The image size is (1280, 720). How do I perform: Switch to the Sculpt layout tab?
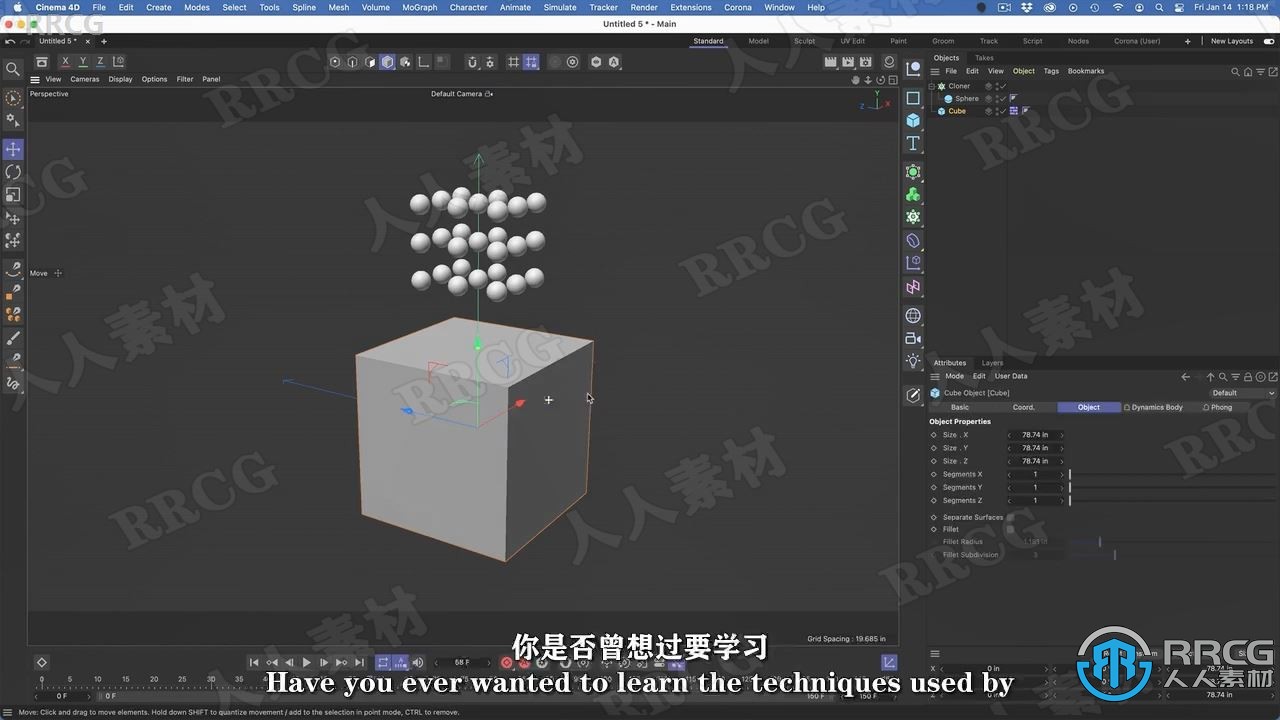click(x=804, y=41)
